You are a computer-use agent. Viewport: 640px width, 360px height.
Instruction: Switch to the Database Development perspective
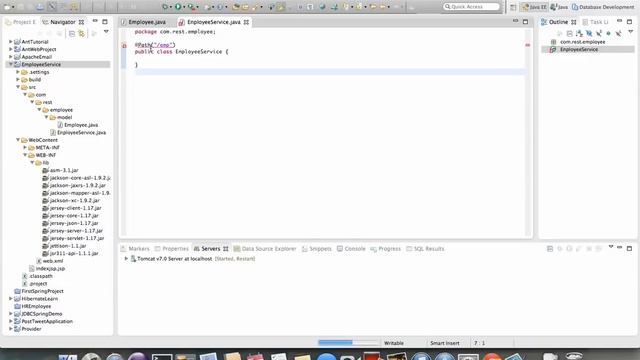603,7
